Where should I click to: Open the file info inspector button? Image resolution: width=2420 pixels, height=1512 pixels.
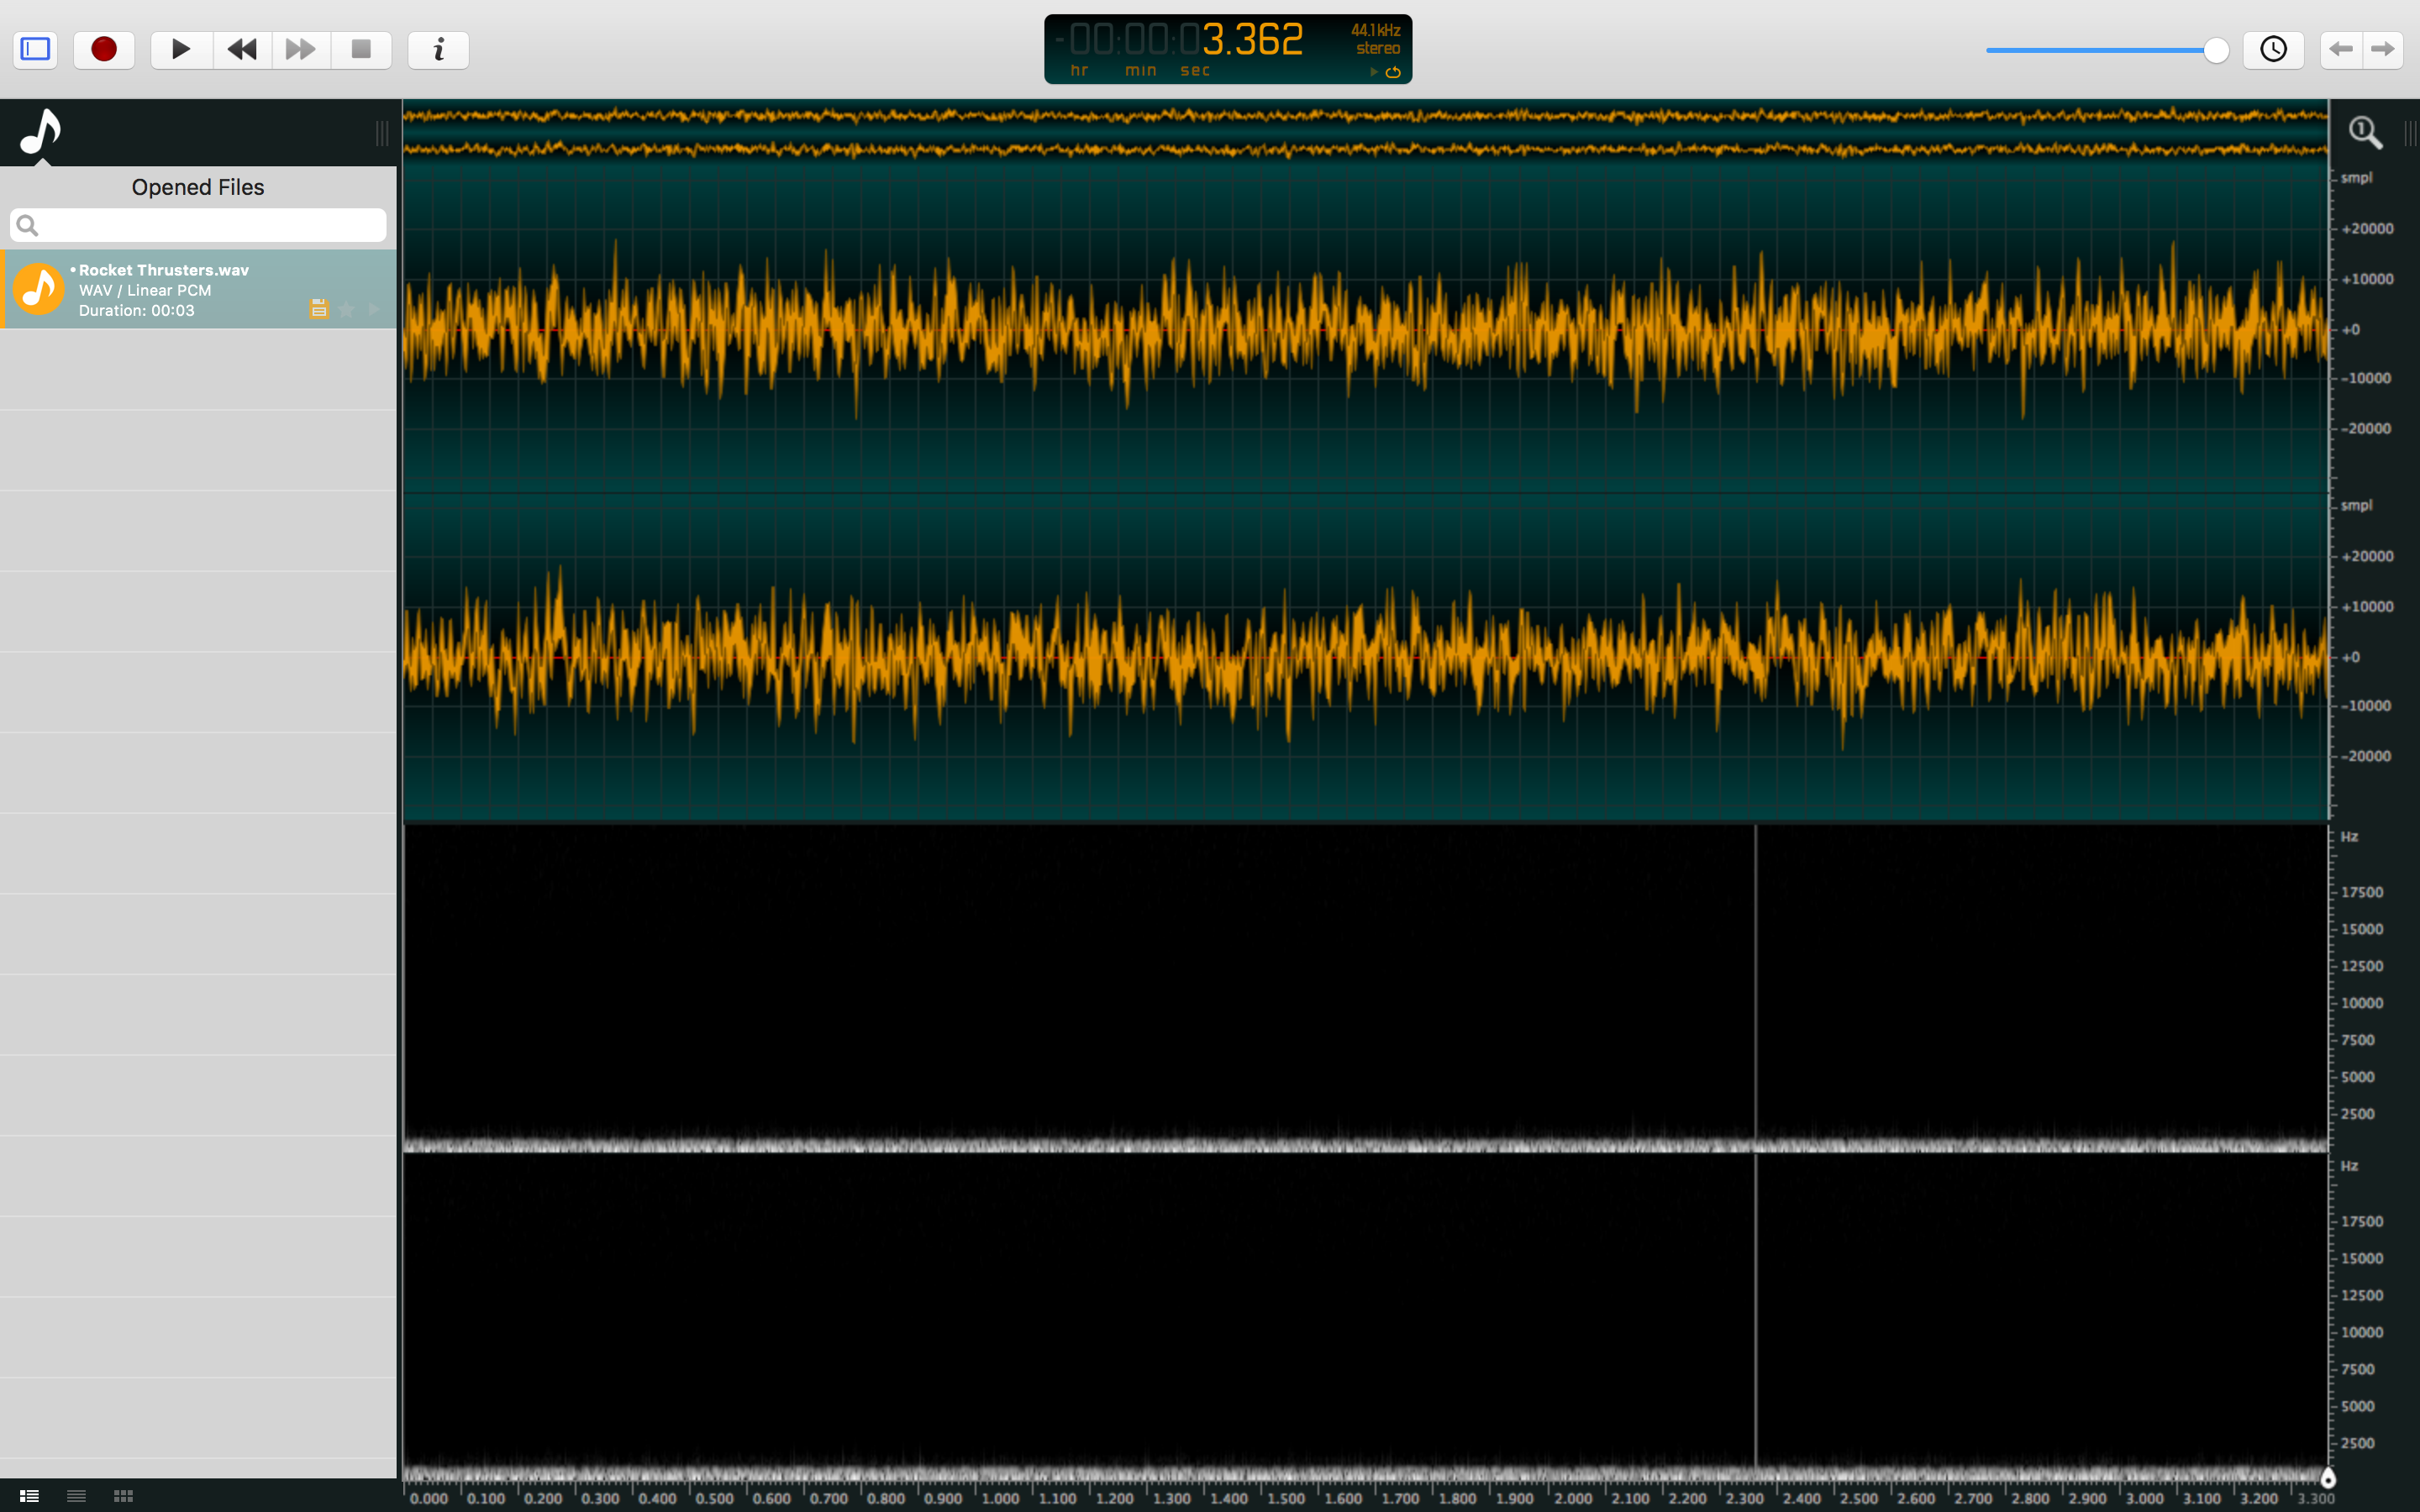(x=438, y=49)
